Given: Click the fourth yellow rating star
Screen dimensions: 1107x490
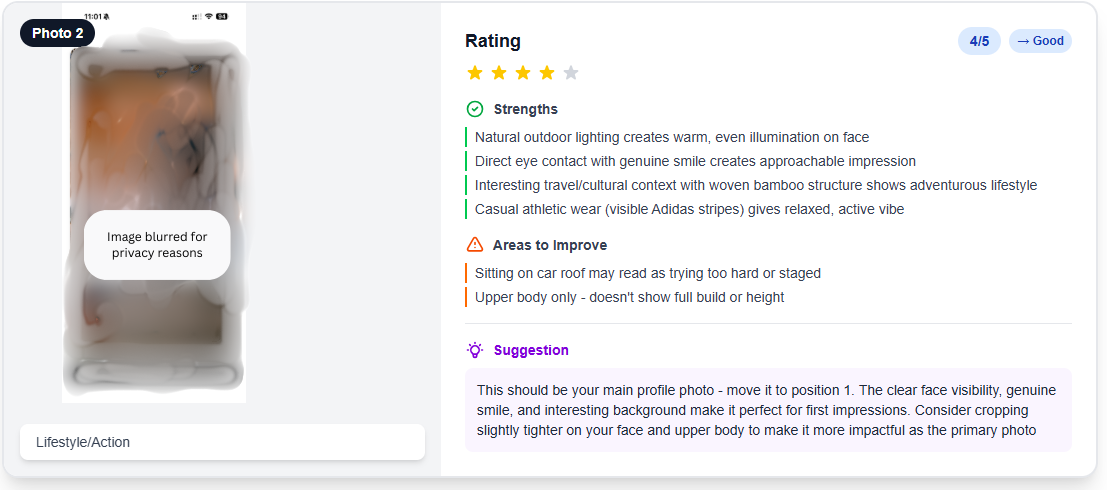Looking at the screenshot, I should pyautogui.click(x=547, y=73).
